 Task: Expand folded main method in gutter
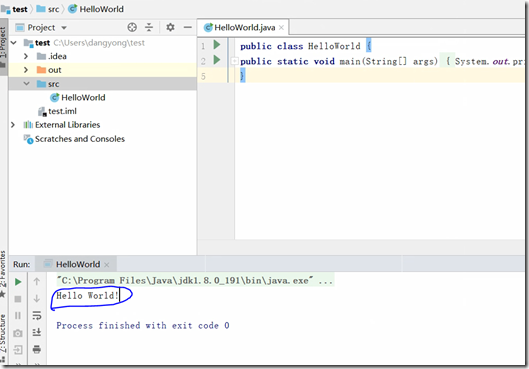coord(234,61)
